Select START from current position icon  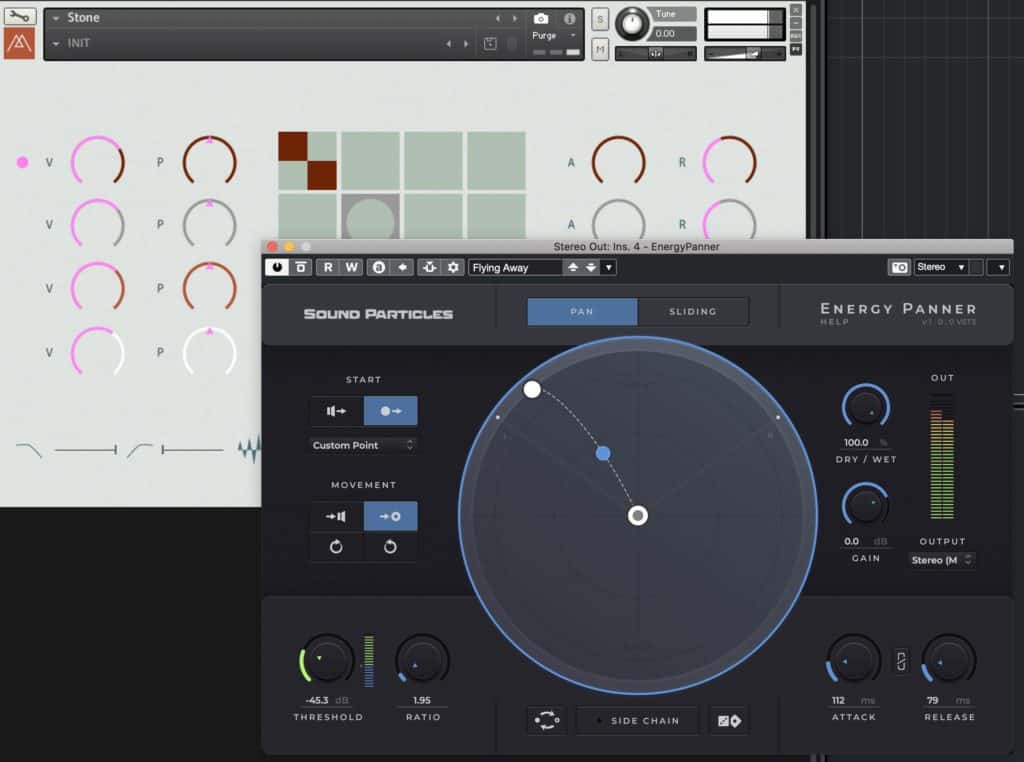click(x=337, y=411)
